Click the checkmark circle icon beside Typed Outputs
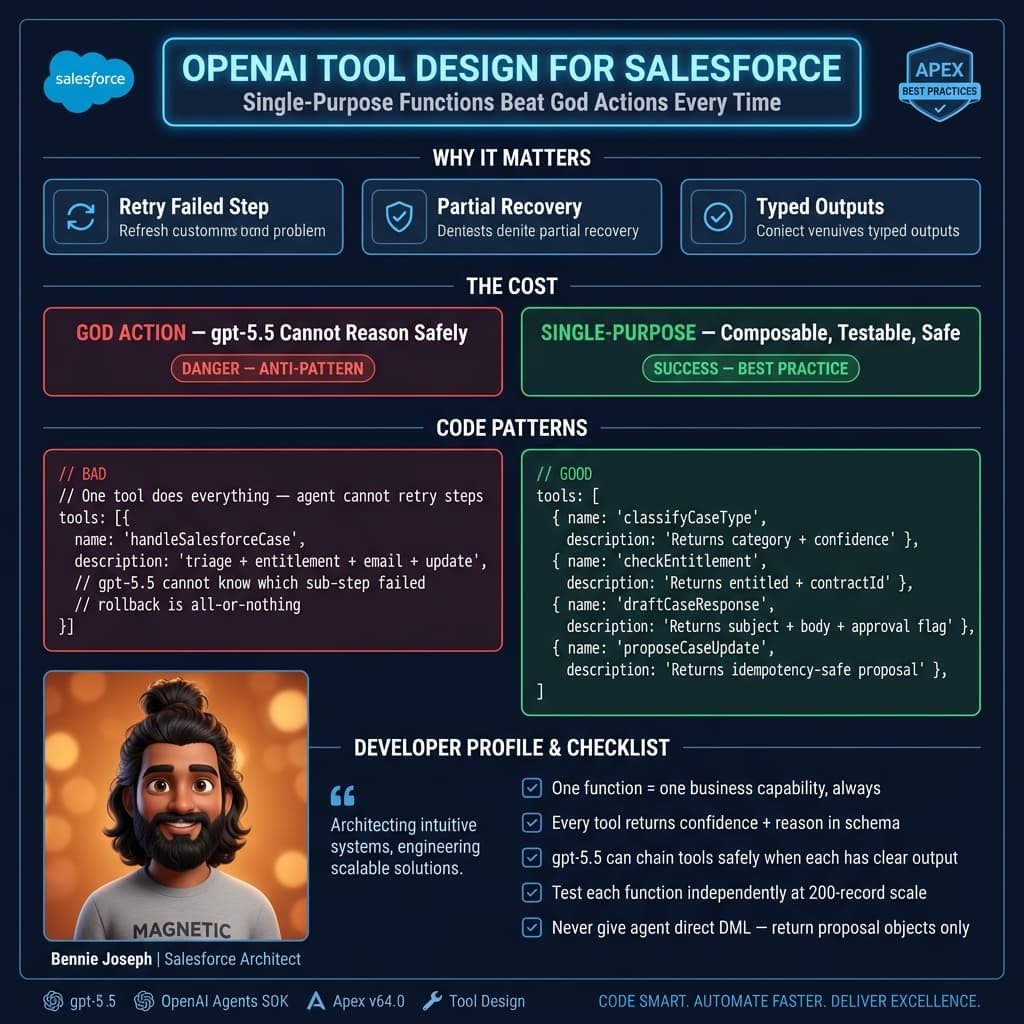The height and width of the screenshot is (1024, 1024). point(718,217)
